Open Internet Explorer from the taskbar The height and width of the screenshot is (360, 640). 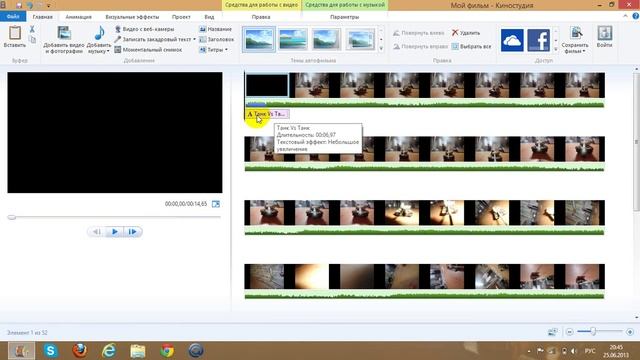click(x=109, y=351)
